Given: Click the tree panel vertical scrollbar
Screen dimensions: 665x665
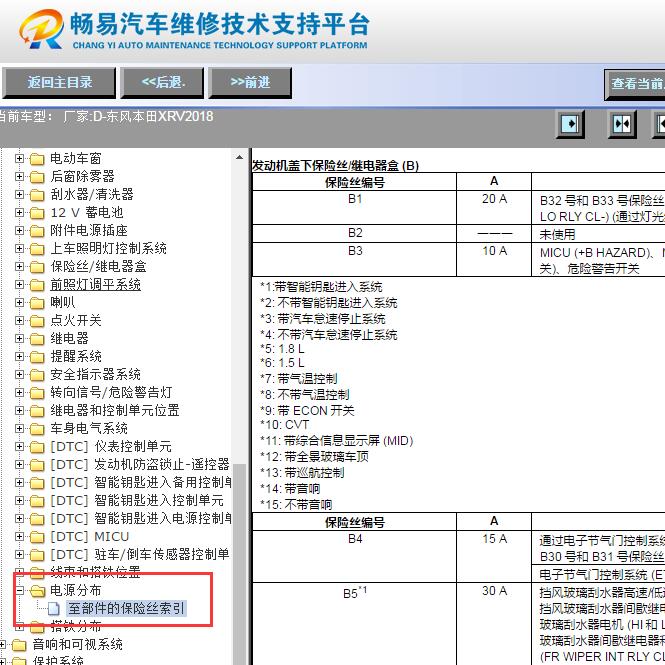Looking at the screenshot, I should tap(240, 400).
